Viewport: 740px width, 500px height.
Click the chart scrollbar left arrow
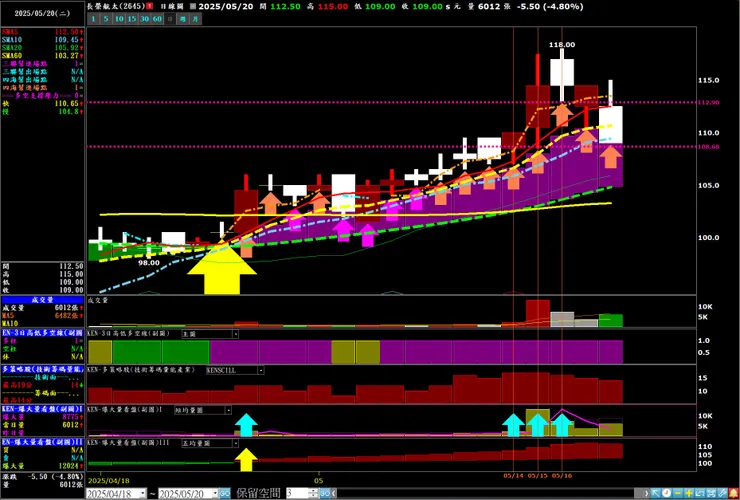tap(334, 493)
